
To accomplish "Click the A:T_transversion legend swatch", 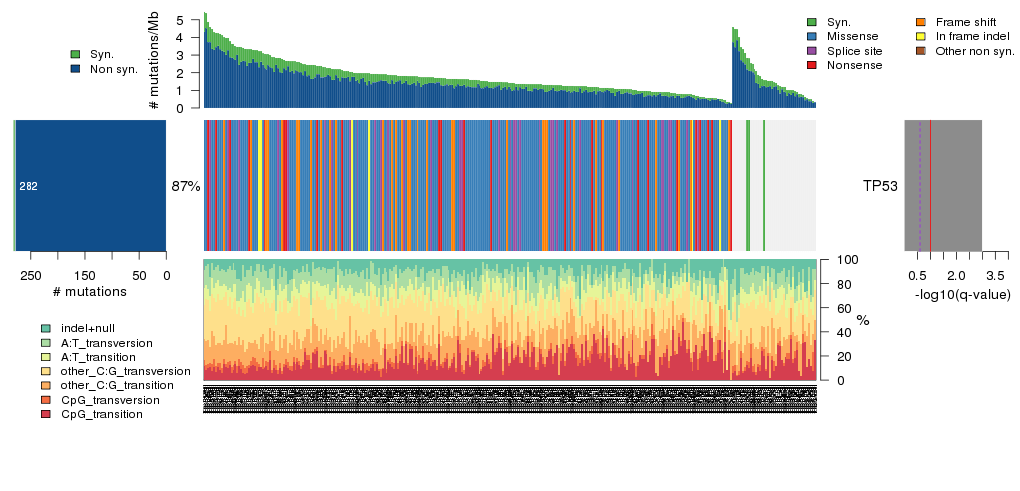I will pyautogui.click(x=46, y=342).
